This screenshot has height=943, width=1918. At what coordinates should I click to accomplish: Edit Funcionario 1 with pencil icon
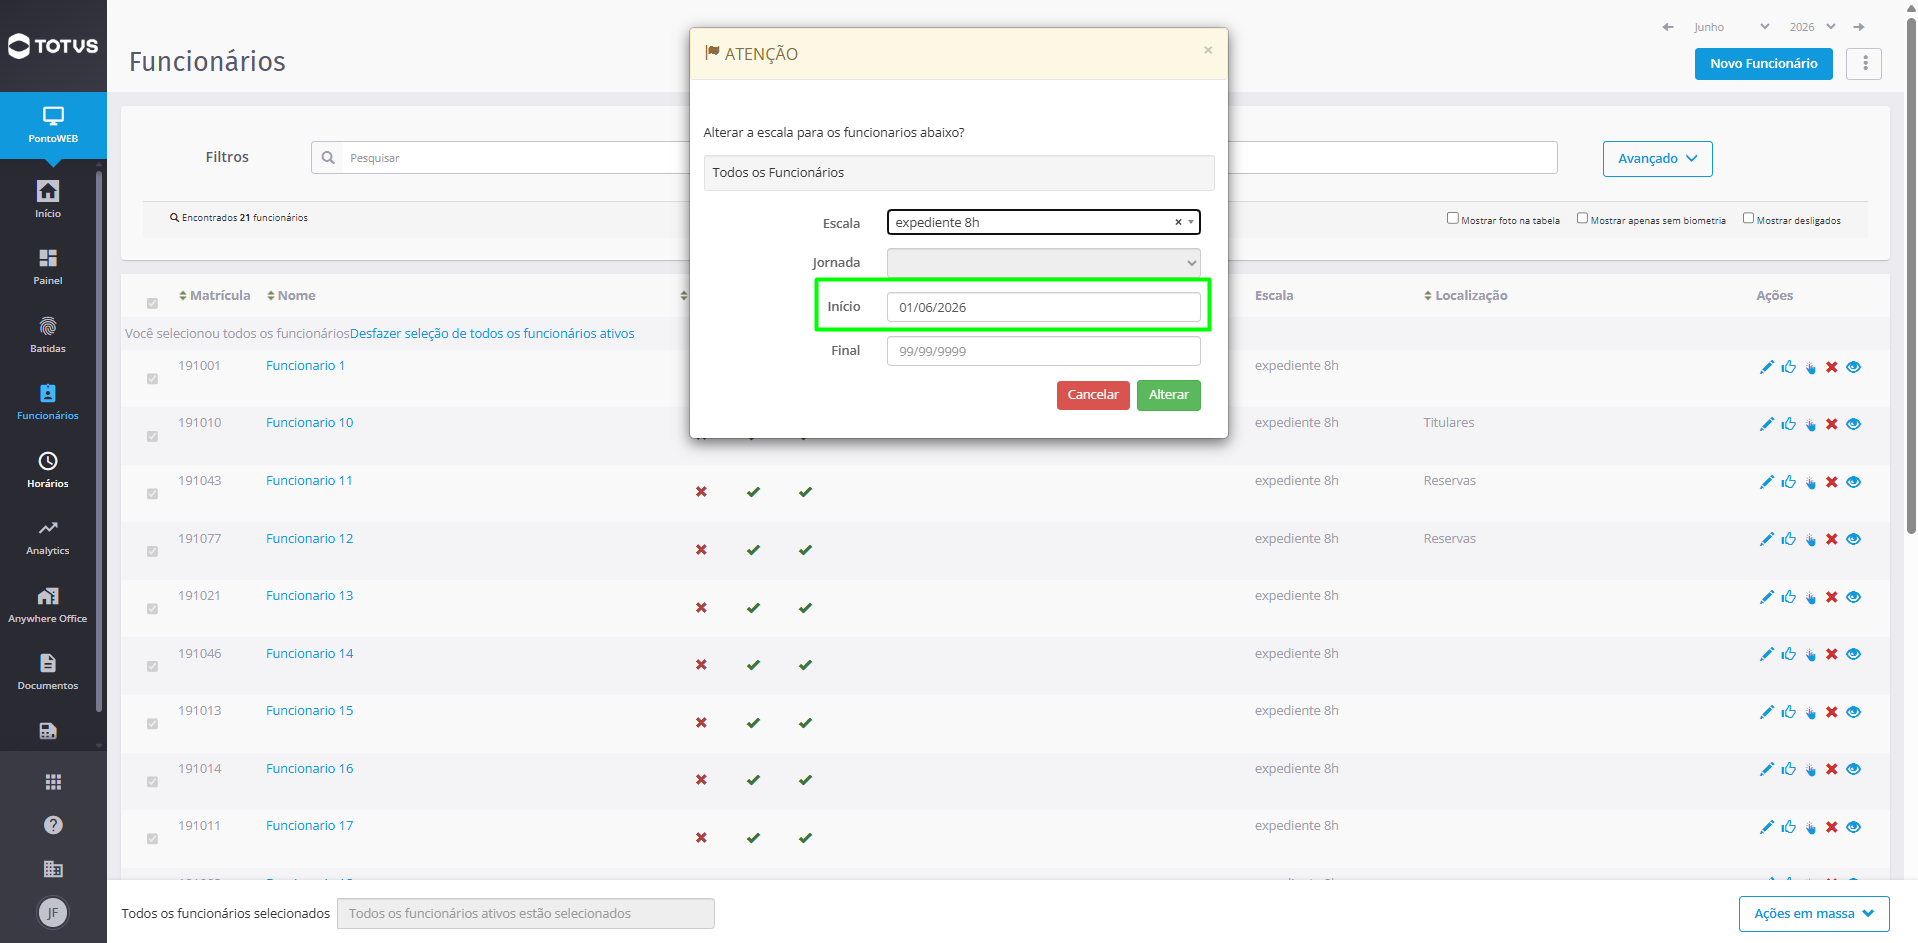(1766, 367)
